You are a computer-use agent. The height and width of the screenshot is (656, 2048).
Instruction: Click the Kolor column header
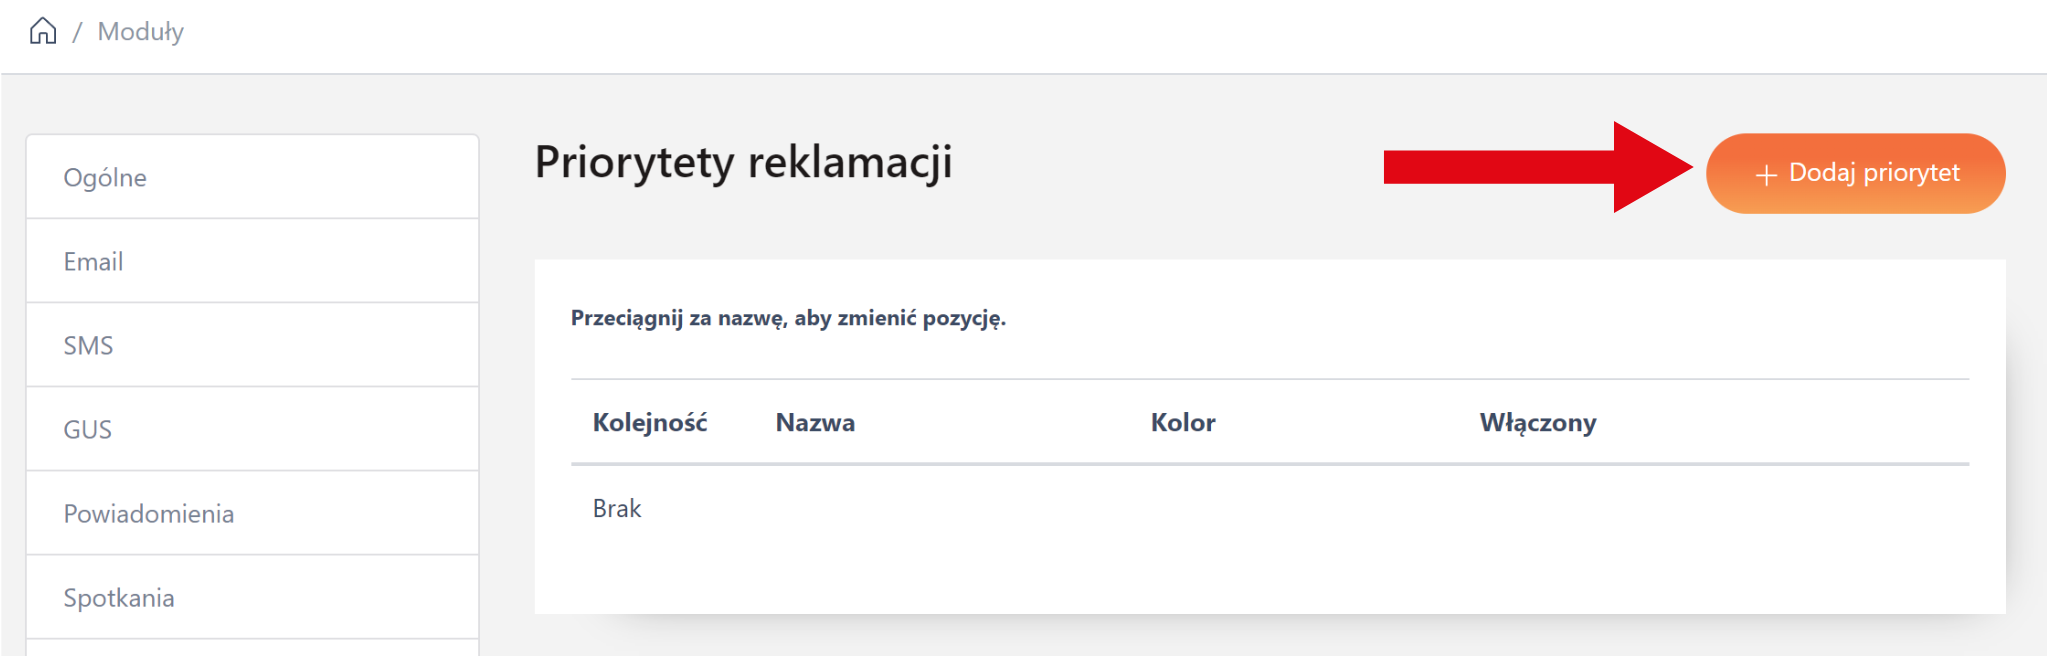click(1182, 423)
